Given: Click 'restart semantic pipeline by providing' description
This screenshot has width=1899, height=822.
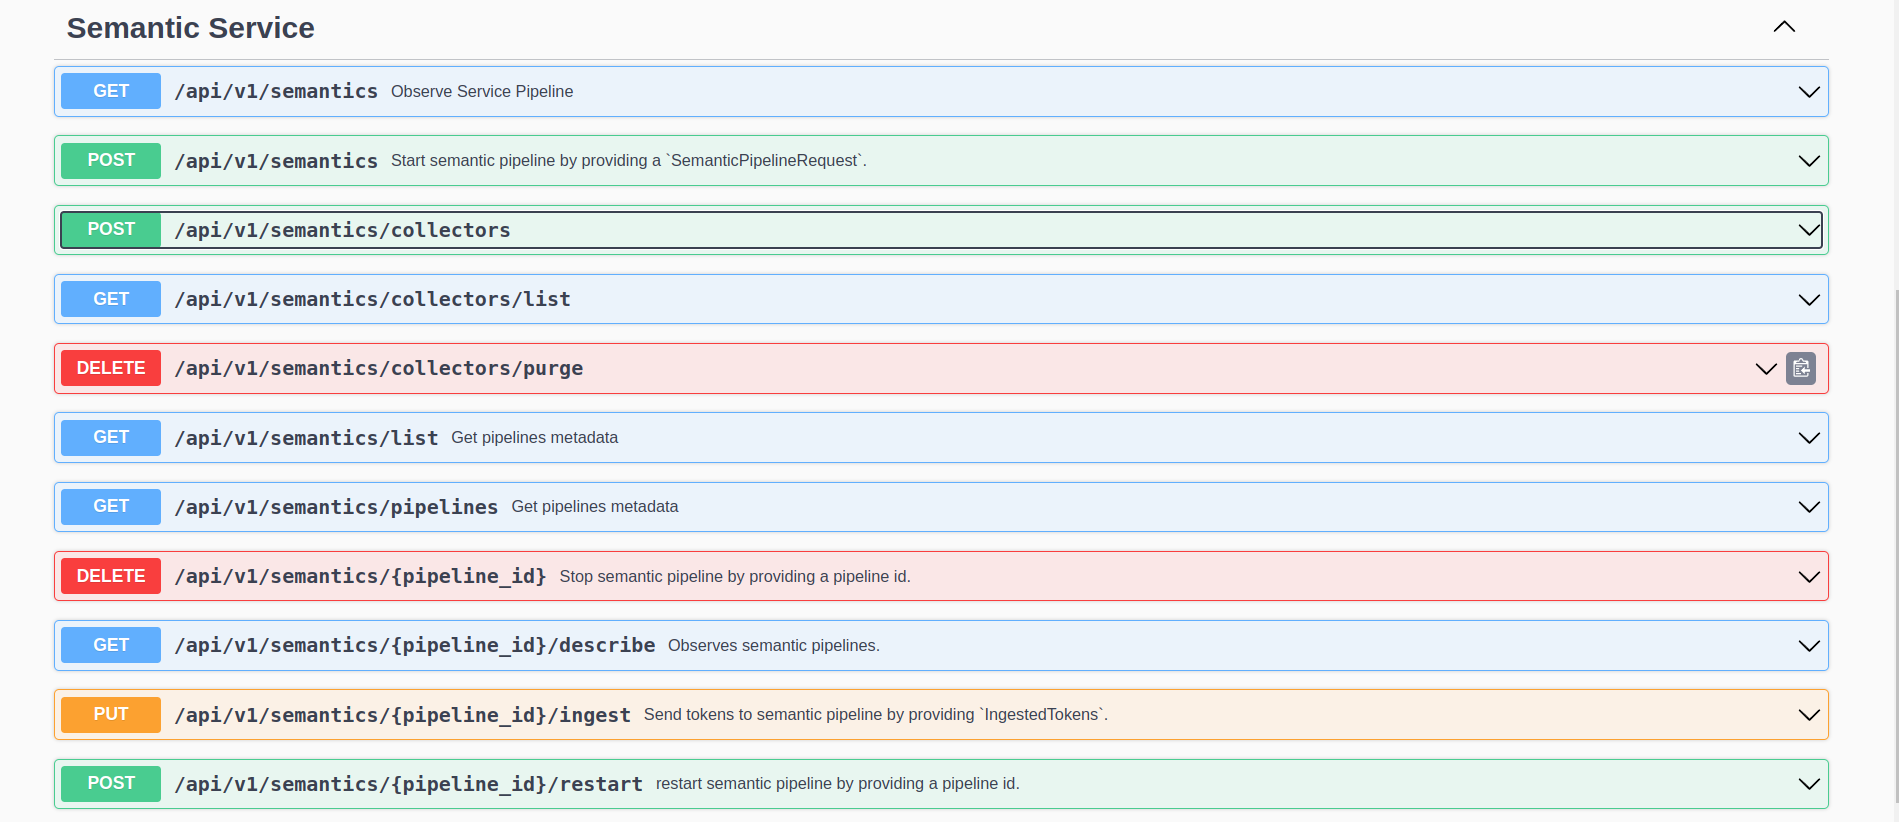Looking at the screenshot, I should pos(838,783).
